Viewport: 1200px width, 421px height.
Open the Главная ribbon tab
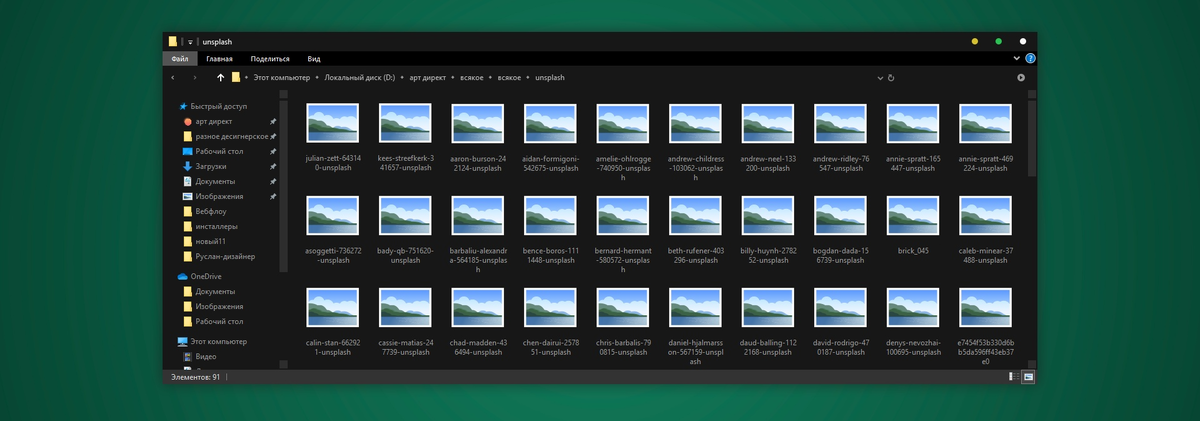219,59
